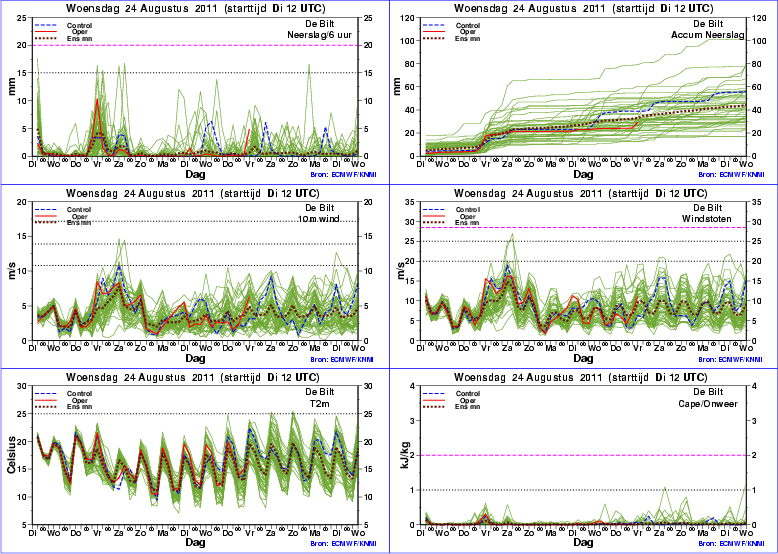Select the date title above the Accum Neerslag chart

(x=584, y=9)
